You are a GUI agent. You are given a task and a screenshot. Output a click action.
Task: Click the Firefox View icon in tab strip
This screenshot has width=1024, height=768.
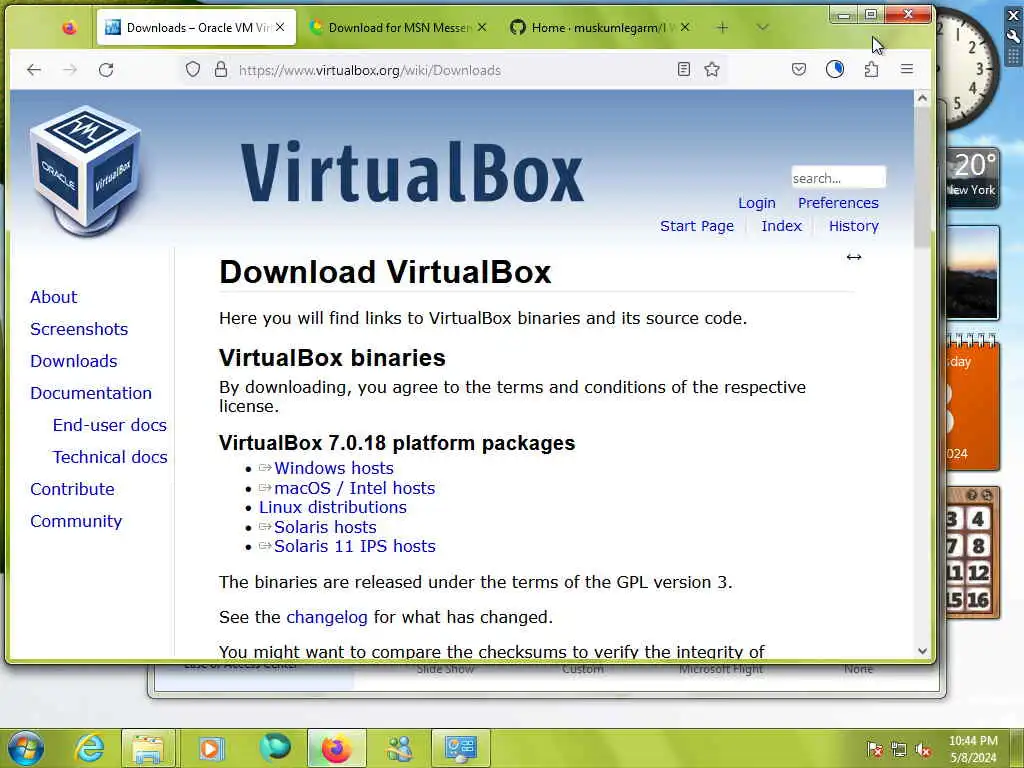tap(69, 27)
